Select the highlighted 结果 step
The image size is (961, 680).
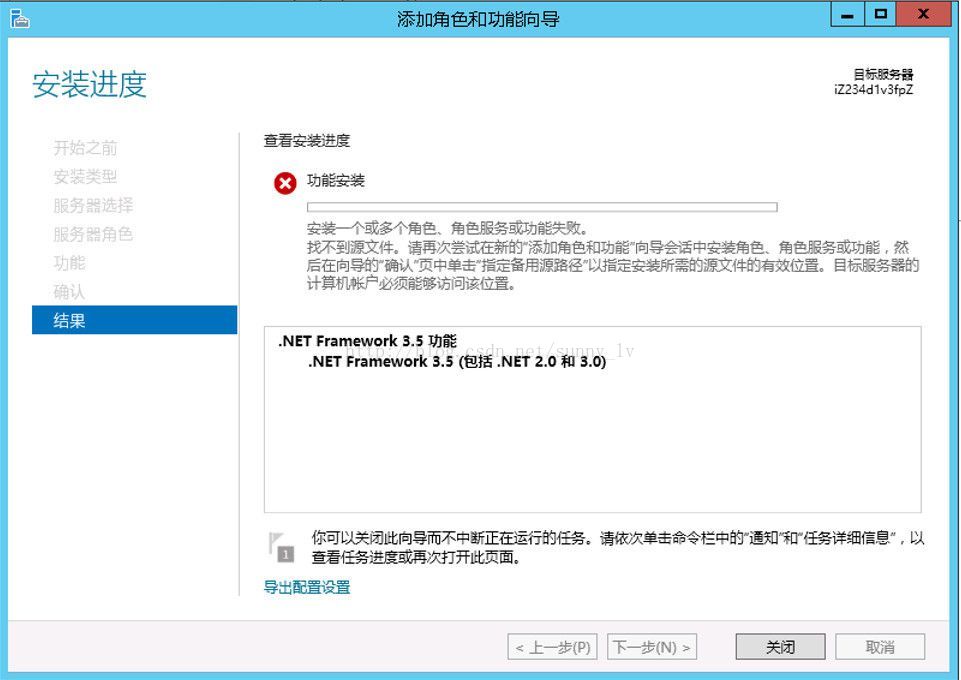tap(70, 319)
